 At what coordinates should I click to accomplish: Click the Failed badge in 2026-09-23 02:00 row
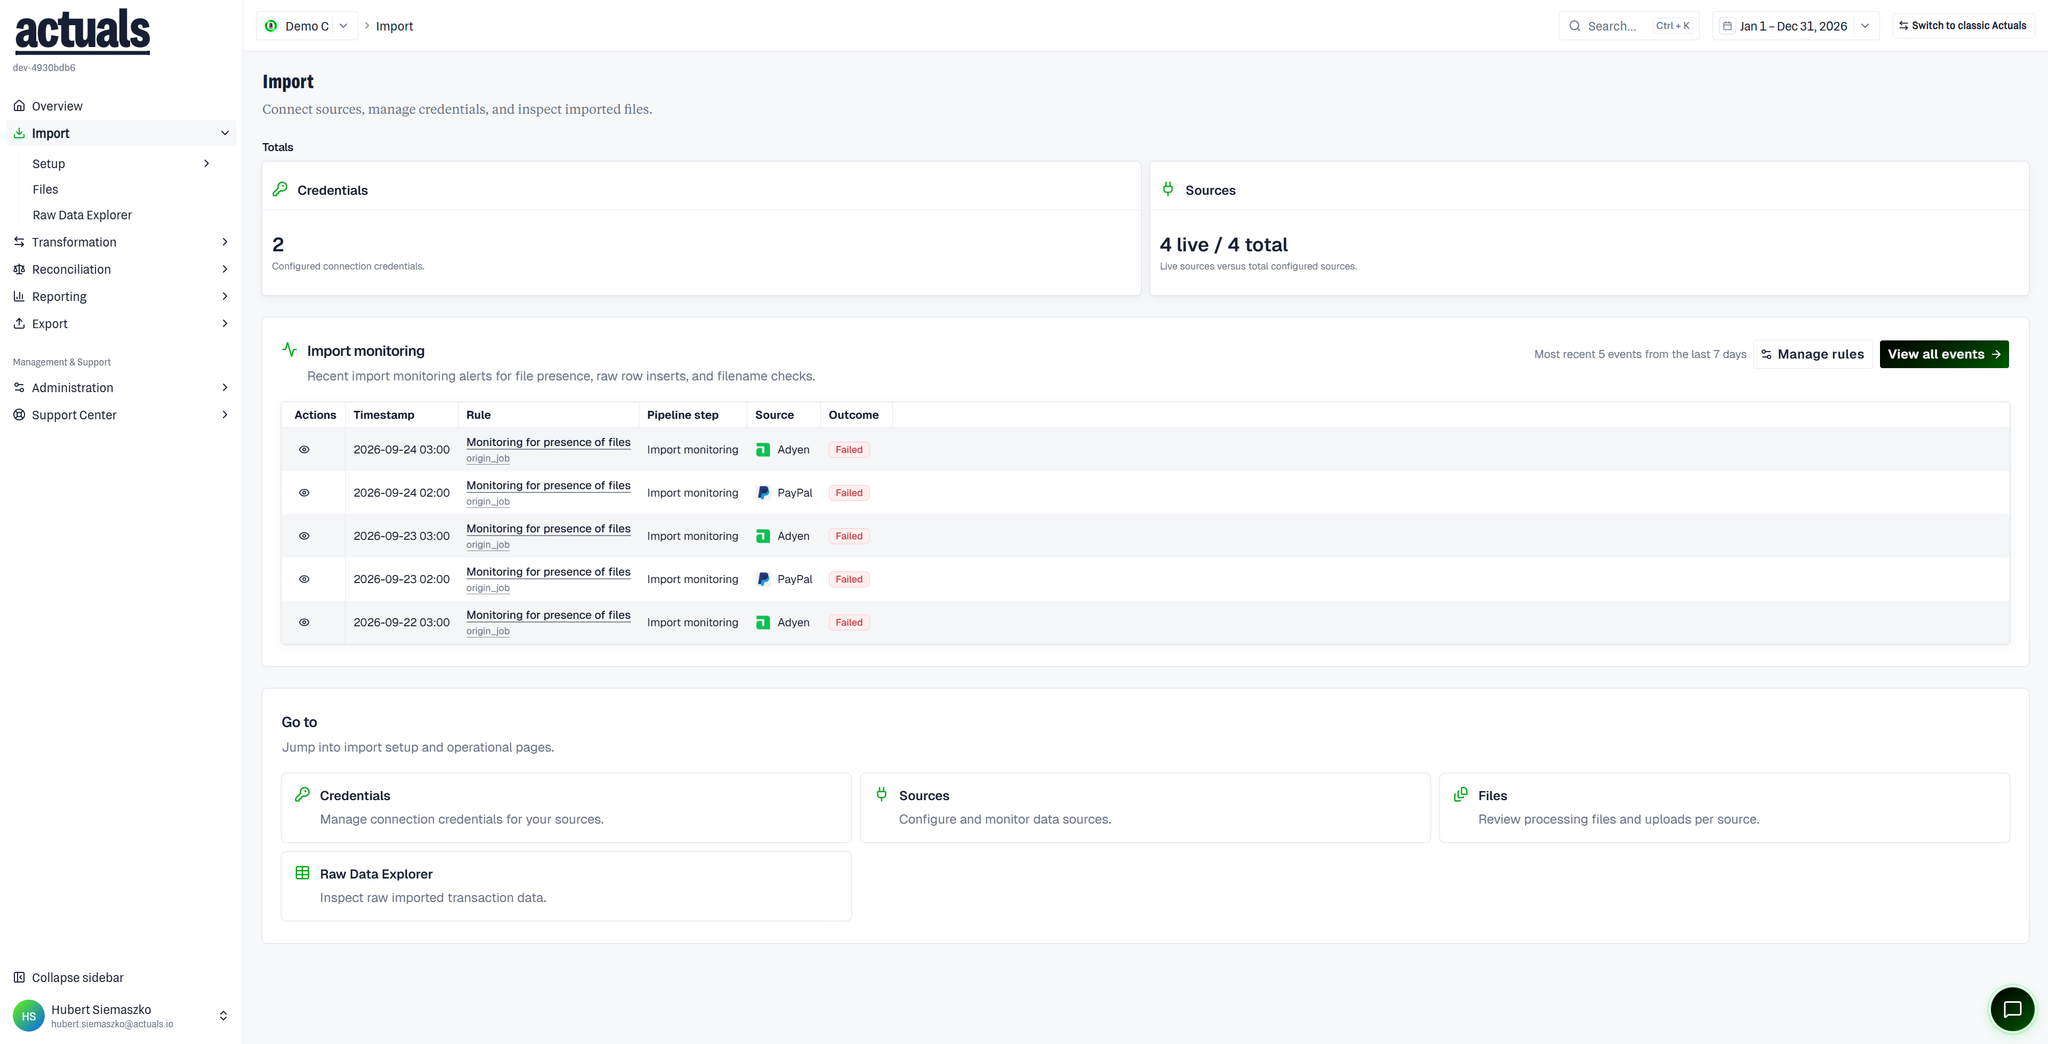[x=849, y=579]
